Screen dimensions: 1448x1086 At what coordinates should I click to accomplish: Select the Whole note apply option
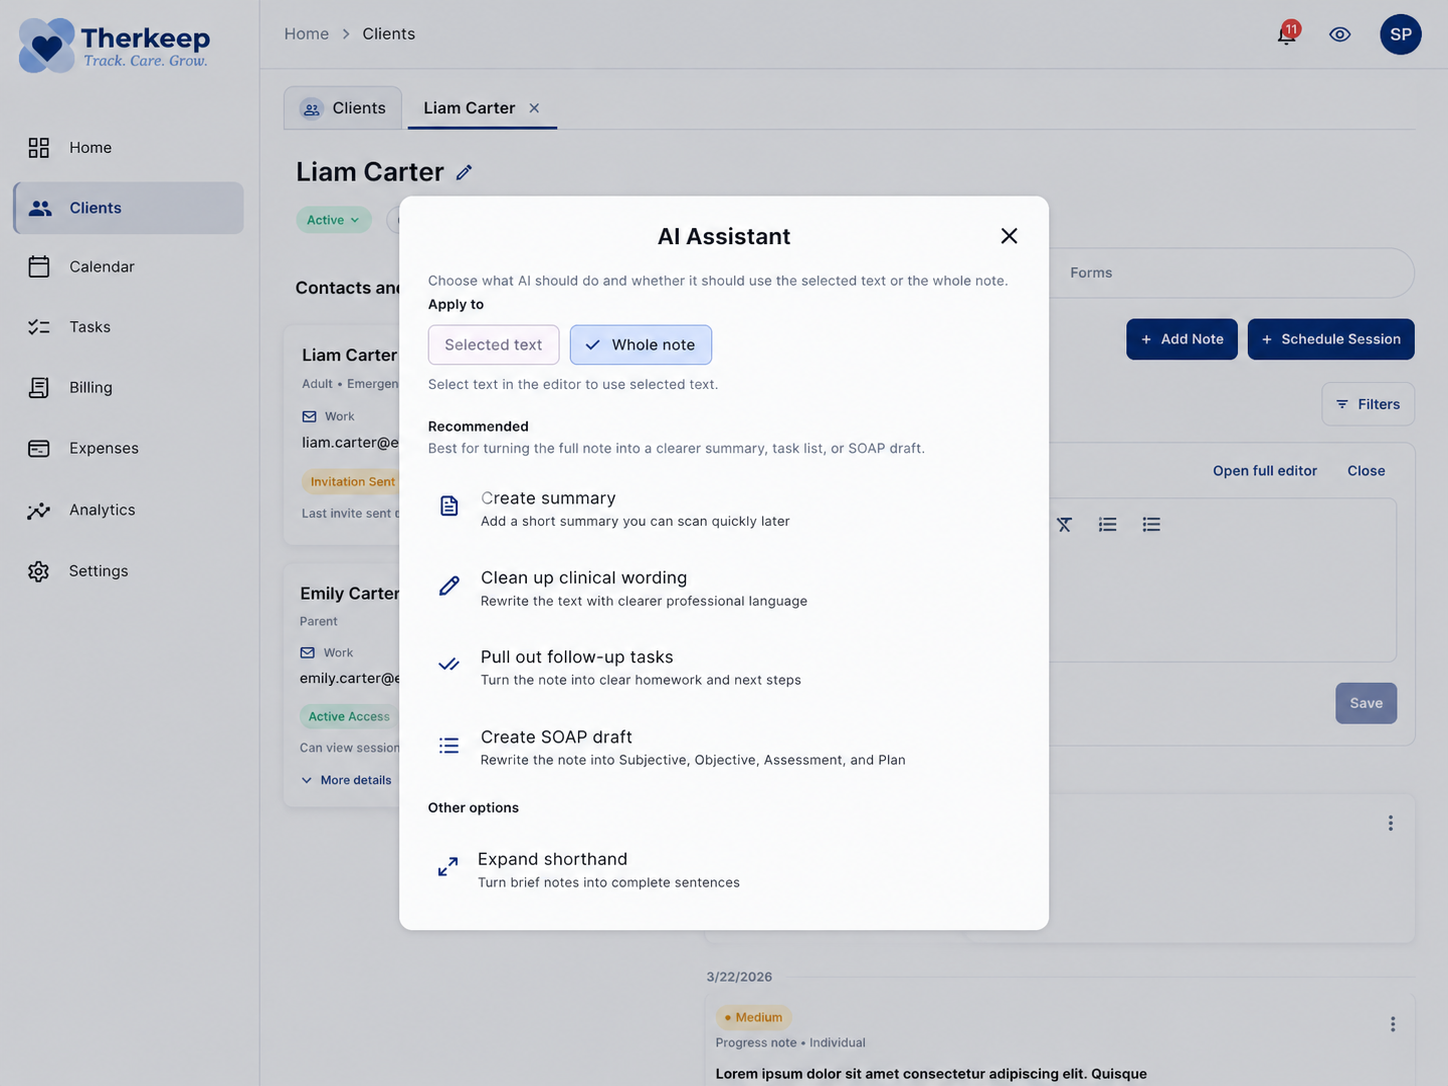(x=640, y=343)
